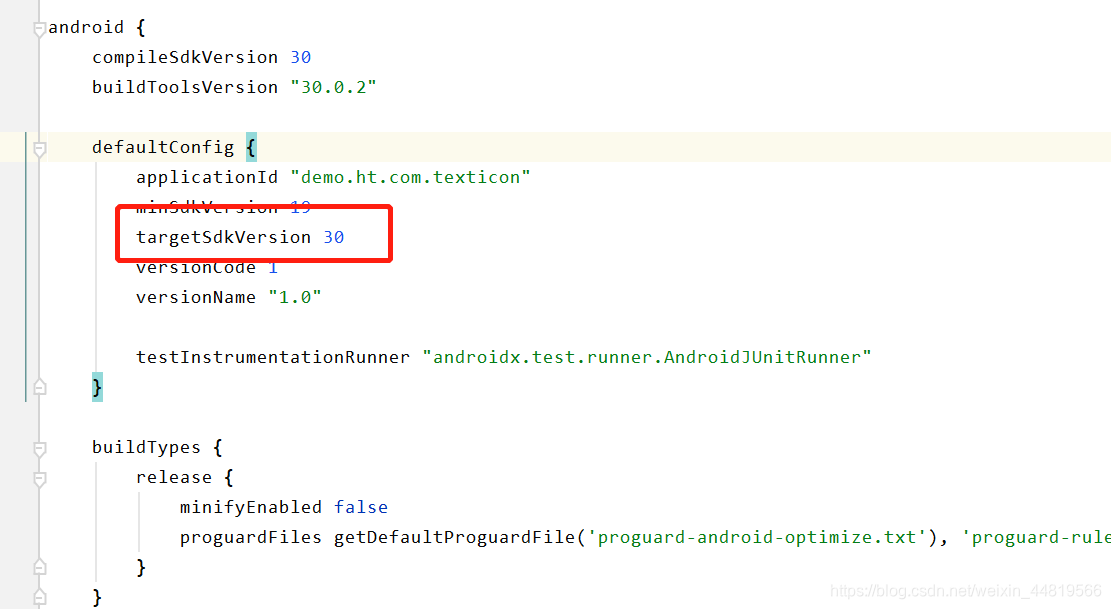Click the defaultConfig closing brace fold marker
This screenshot has width=1111, height=609.
point(40,387)
